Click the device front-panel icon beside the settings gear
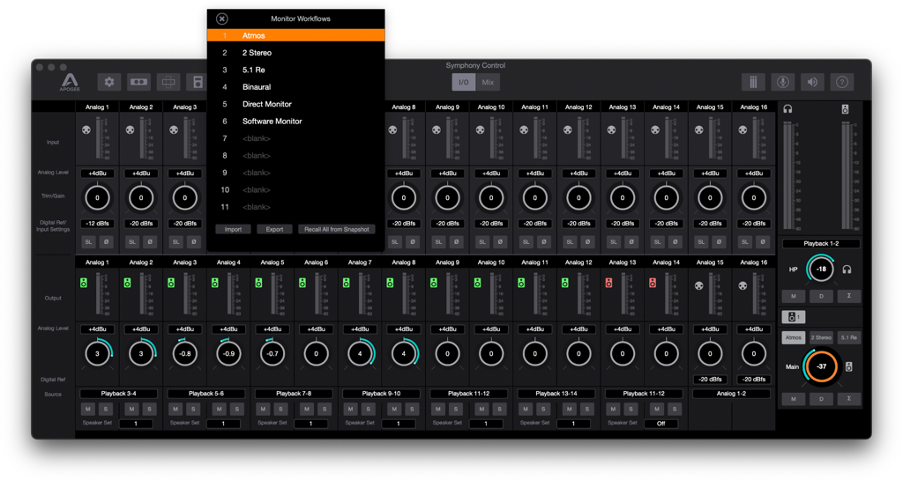The image size is (902, 480). coord(139,82)
